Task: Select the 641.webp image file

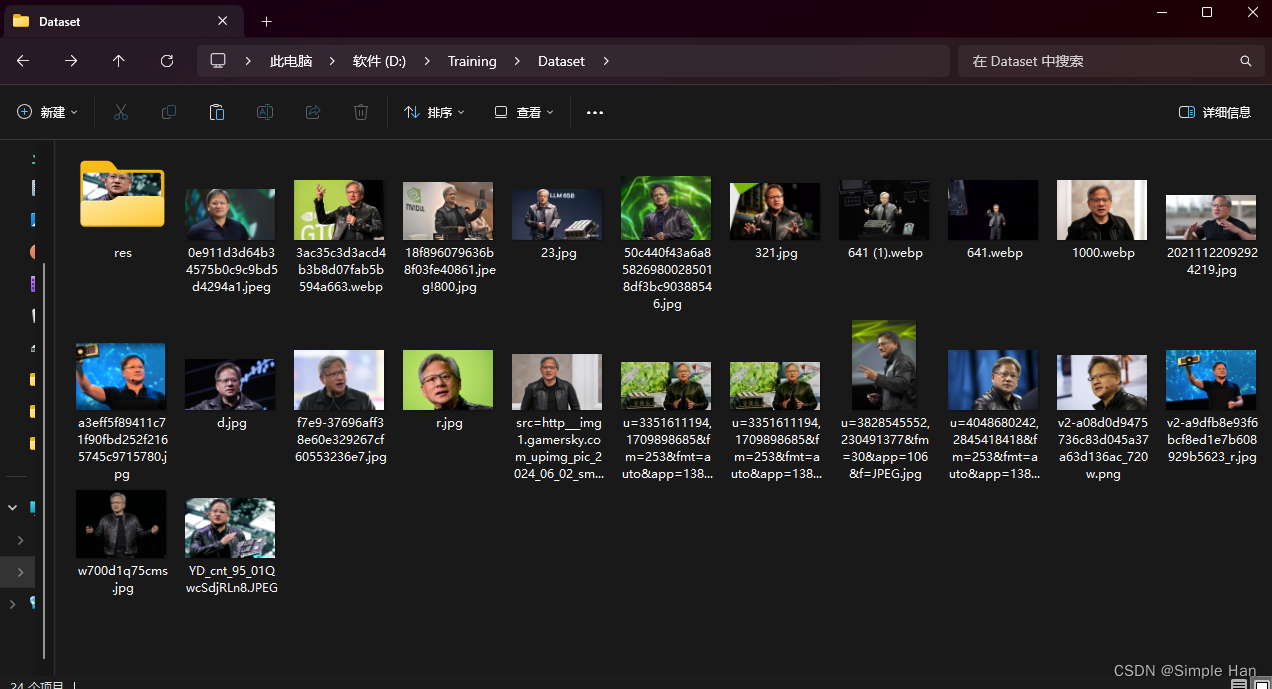Action: 992,219
